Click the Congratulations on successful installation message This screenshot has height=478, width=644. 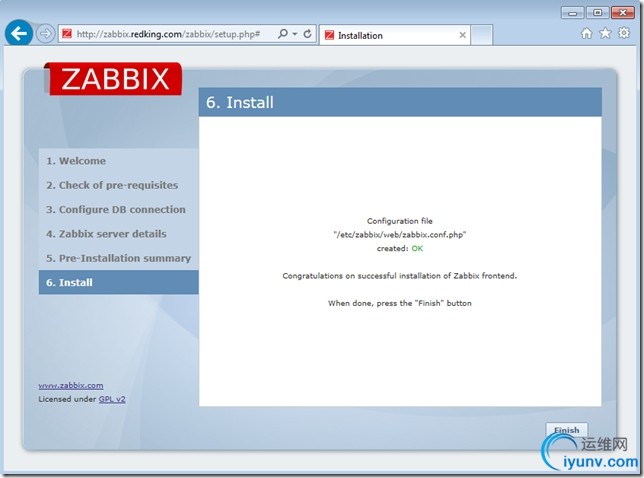pos(400,276)
